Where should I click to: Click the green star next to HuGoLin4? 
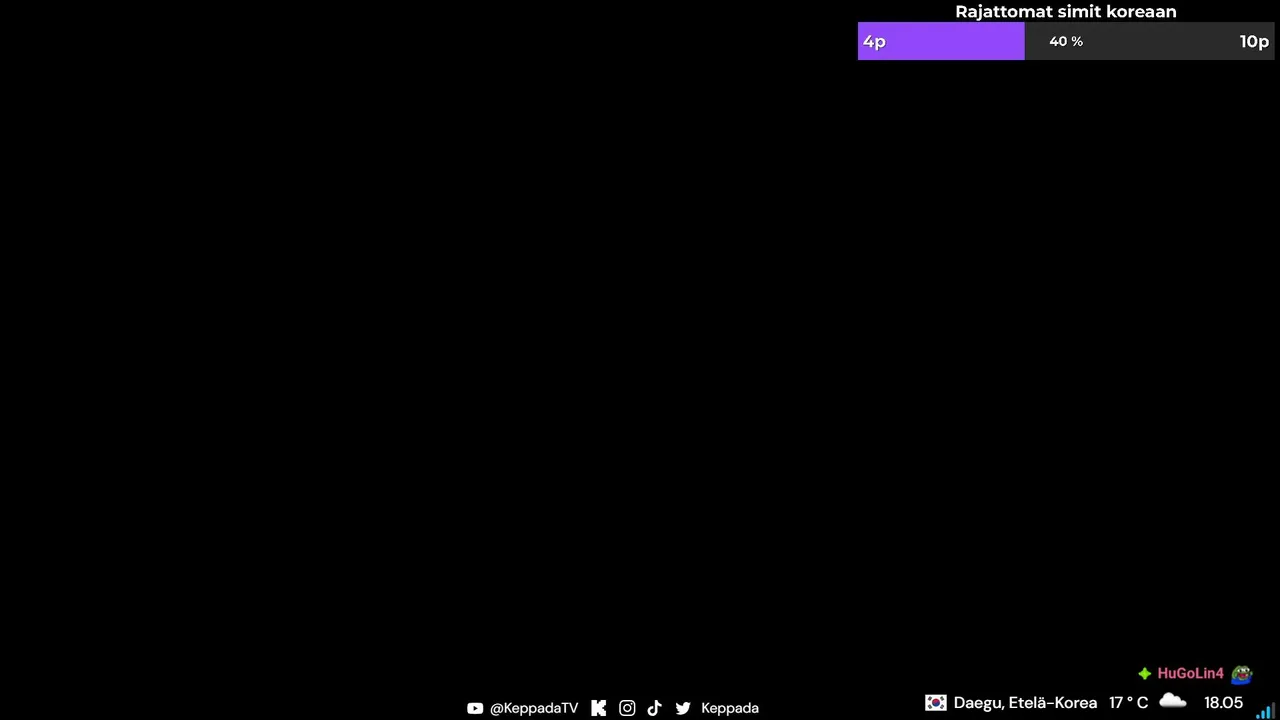(x=1145, y=674)
